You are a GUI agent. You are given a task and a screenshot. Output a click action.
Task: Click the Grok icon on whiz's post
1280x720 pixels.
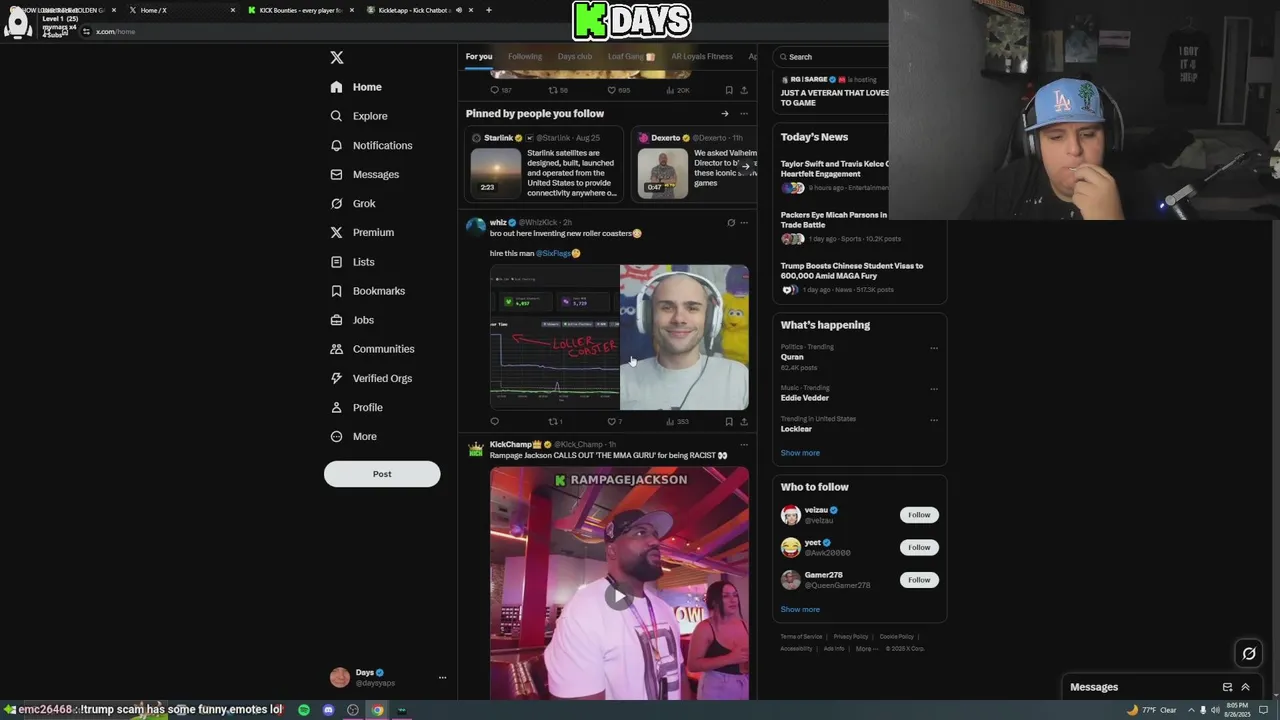[x=731, y=223]
